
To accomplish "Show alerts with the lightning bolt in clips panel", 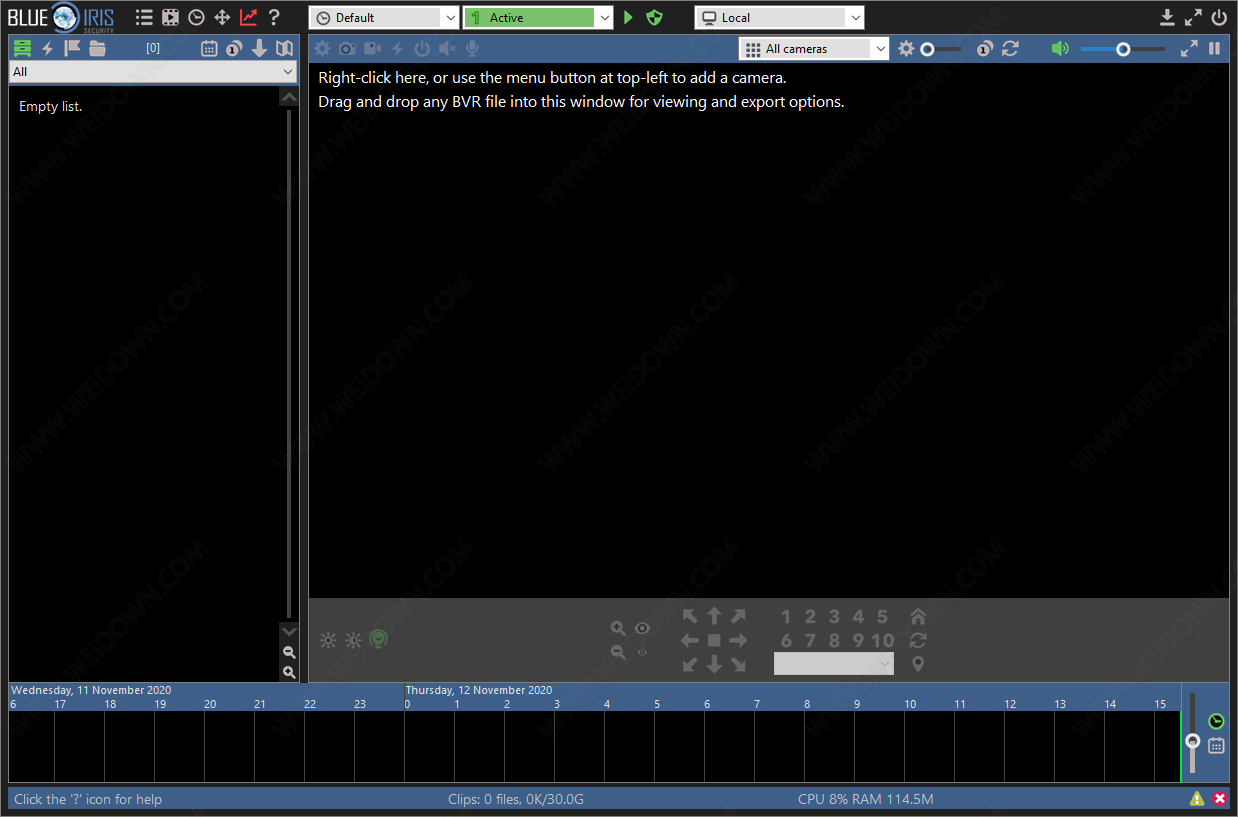I will click(x=47, y=48).
